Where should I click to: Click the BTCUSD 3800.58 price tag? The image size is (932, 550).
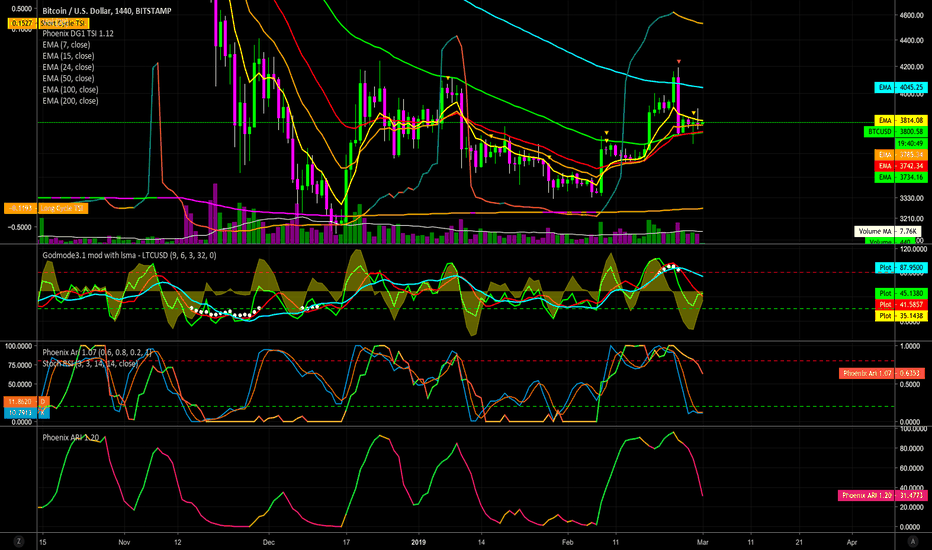tap(895, 131)
